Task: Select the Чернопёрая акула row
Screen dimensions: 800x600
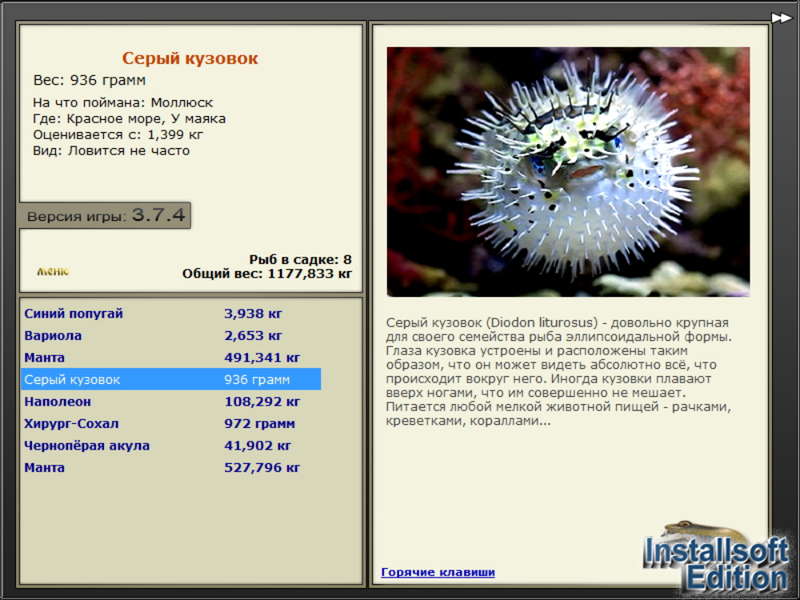Action: click(171, 445)
